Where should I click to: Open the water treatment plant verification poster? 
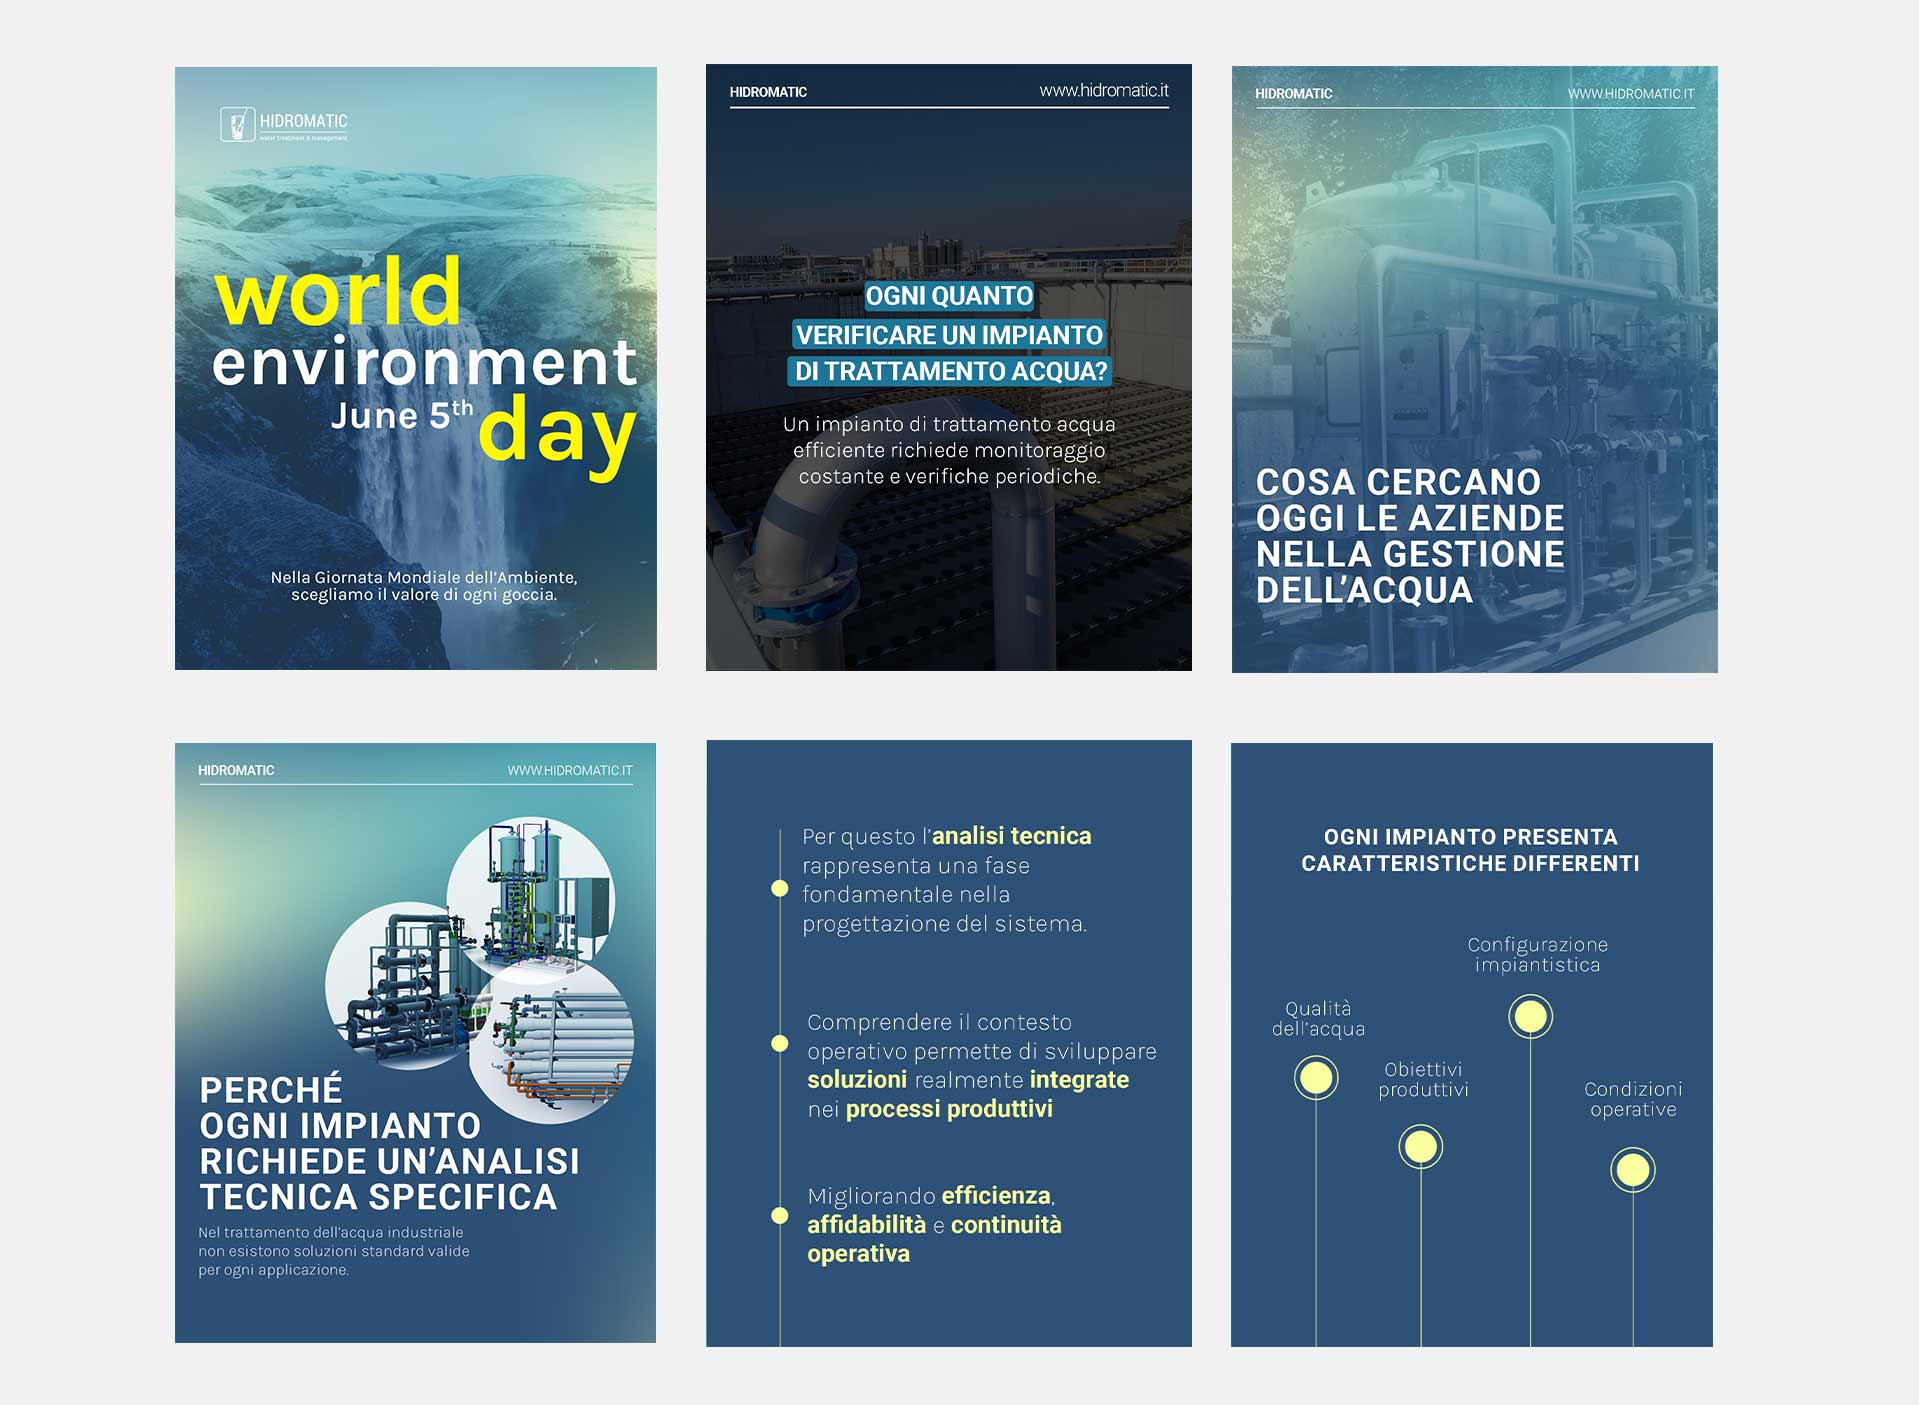(949, 367)
